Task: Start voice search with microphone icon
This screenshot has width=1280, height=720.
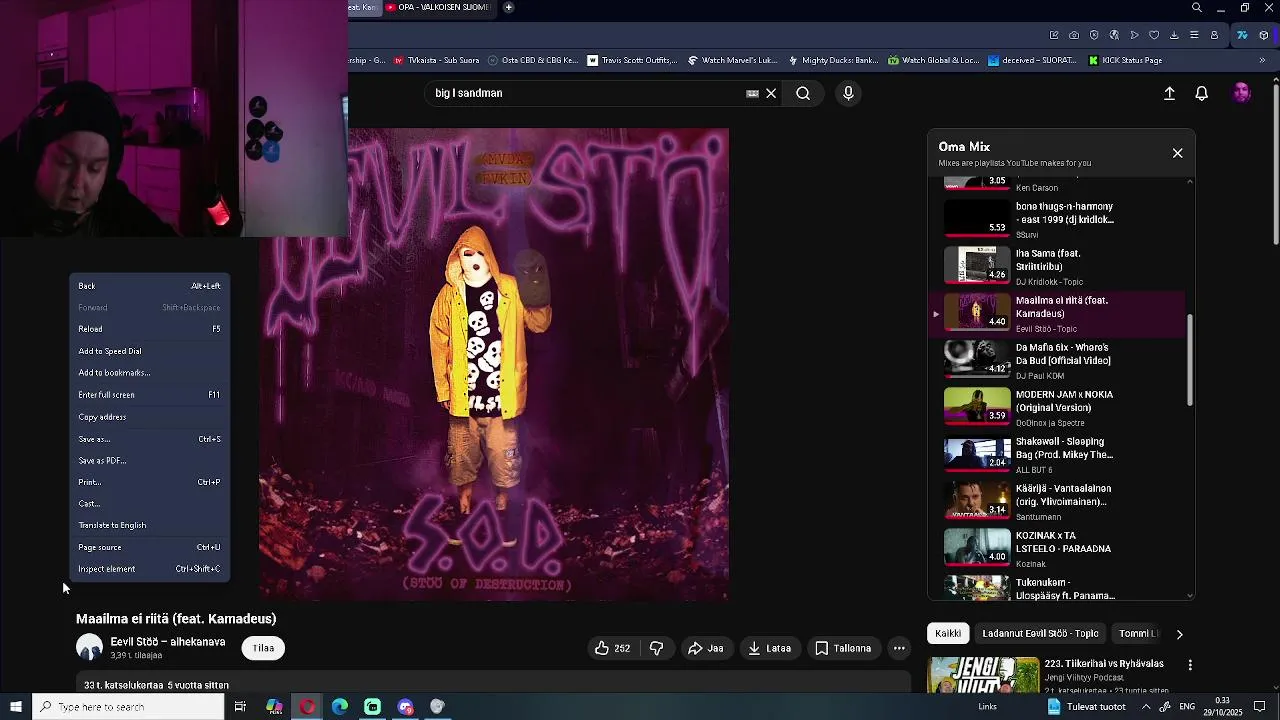Action: coord(848,93)
